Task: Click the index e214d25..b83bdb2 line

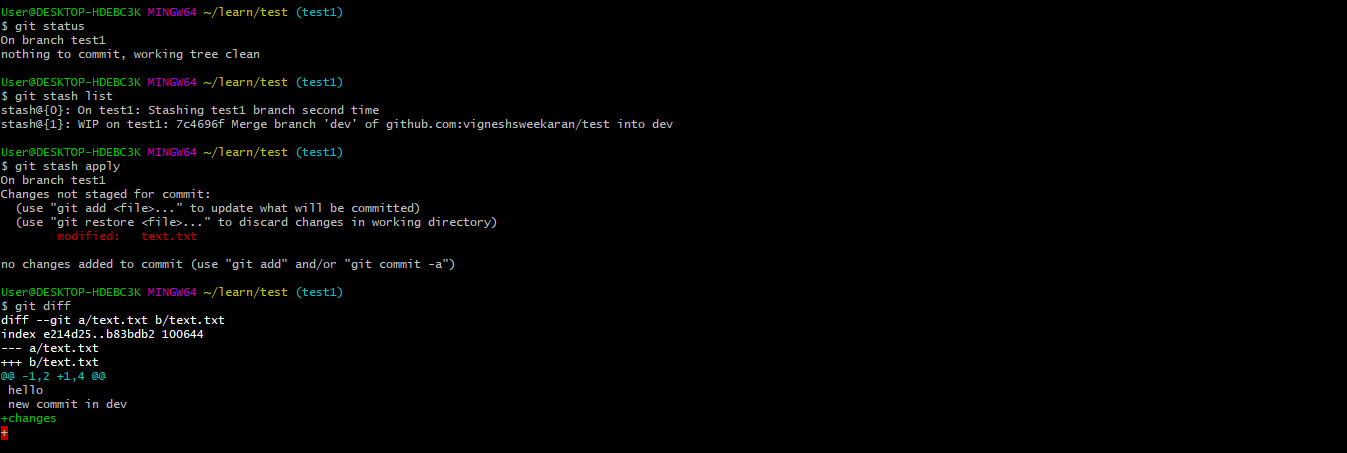Action: [x=102, y=334]
